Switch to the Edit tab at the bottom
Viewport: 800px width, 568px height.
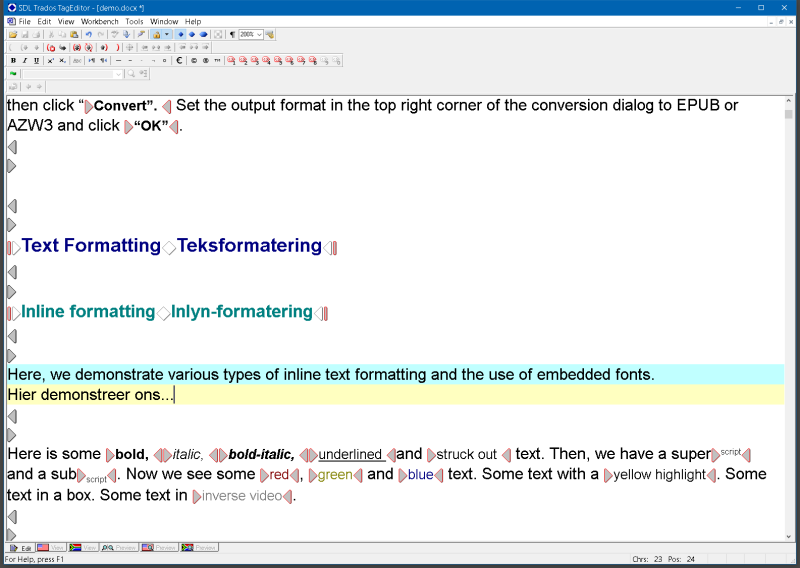20,548
